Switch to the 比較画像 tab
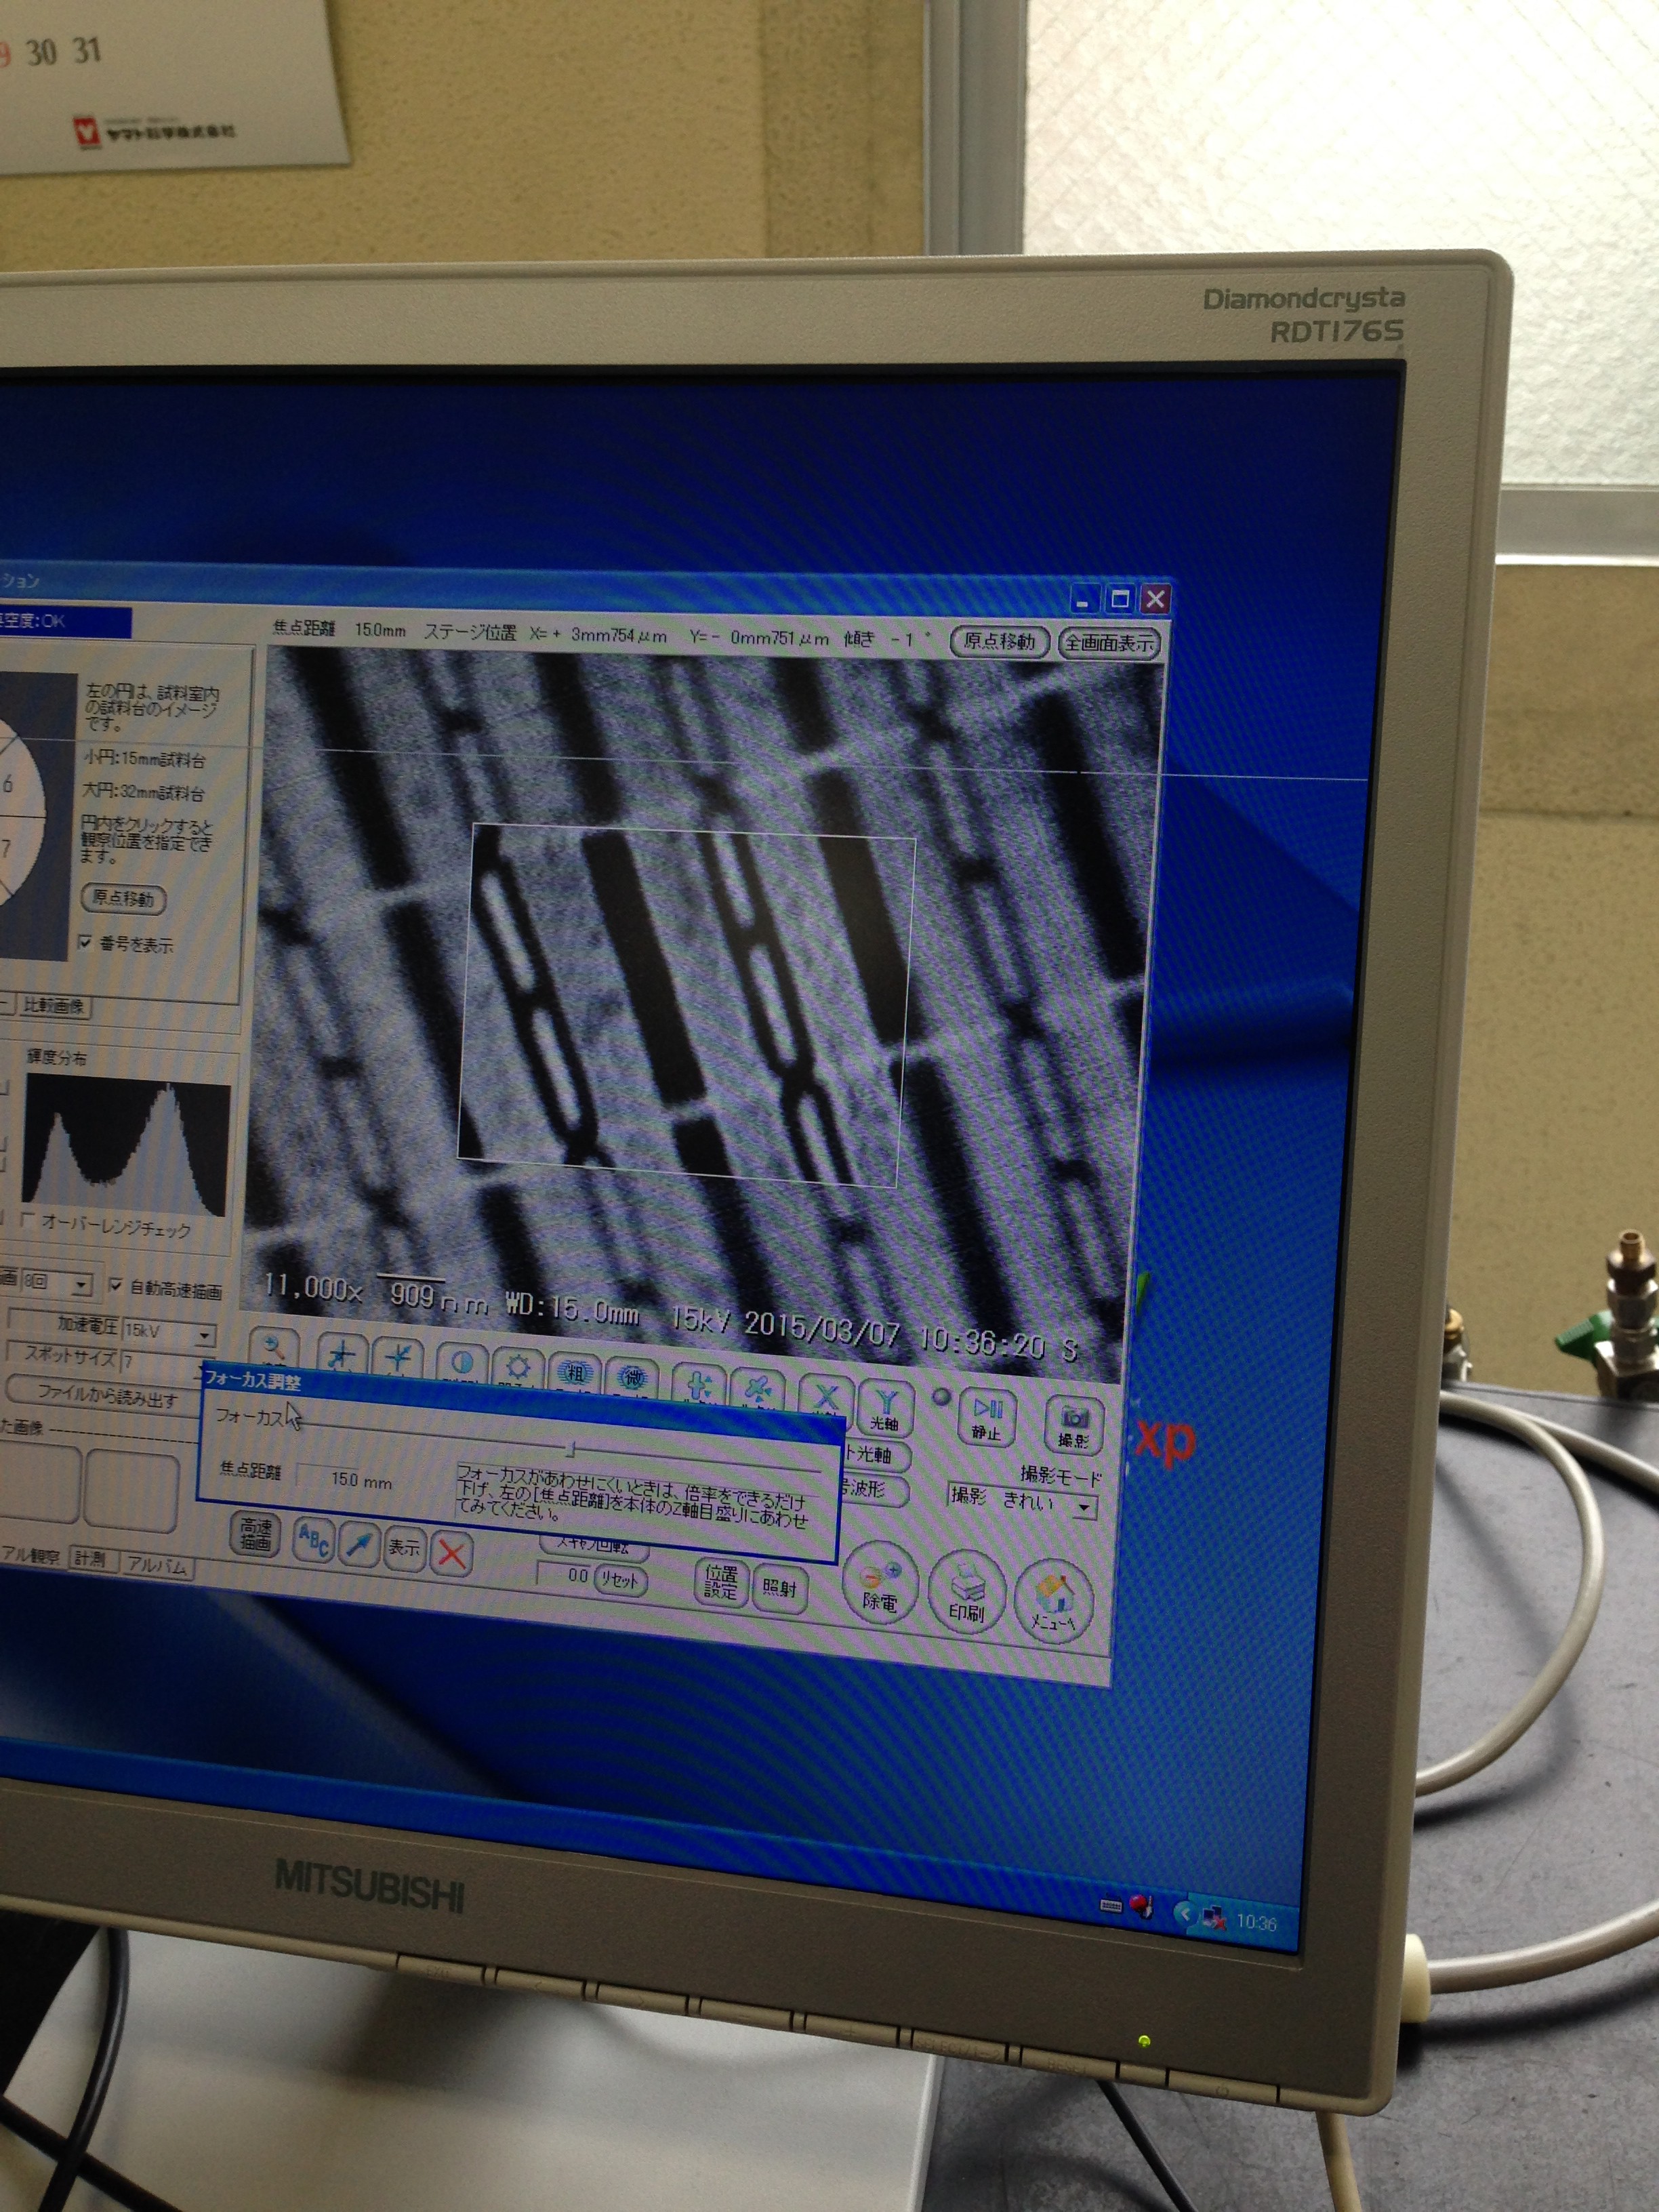 point(55,1006)
